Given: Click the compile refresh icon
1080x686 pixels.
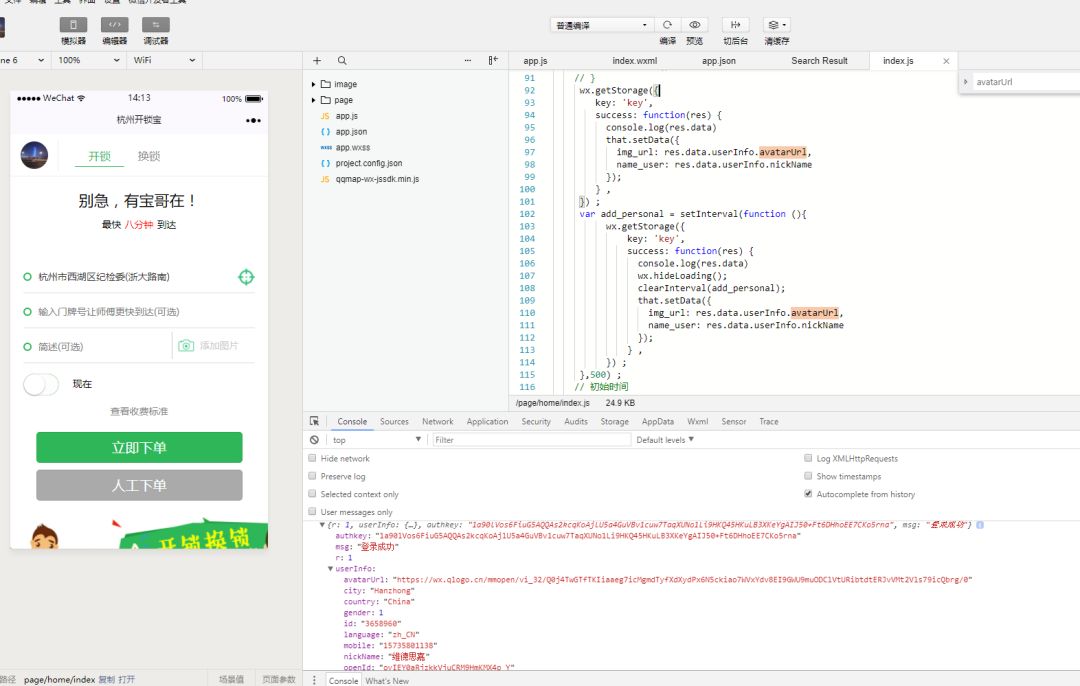Looking at the screenshot, I should [x=667, y=25].
